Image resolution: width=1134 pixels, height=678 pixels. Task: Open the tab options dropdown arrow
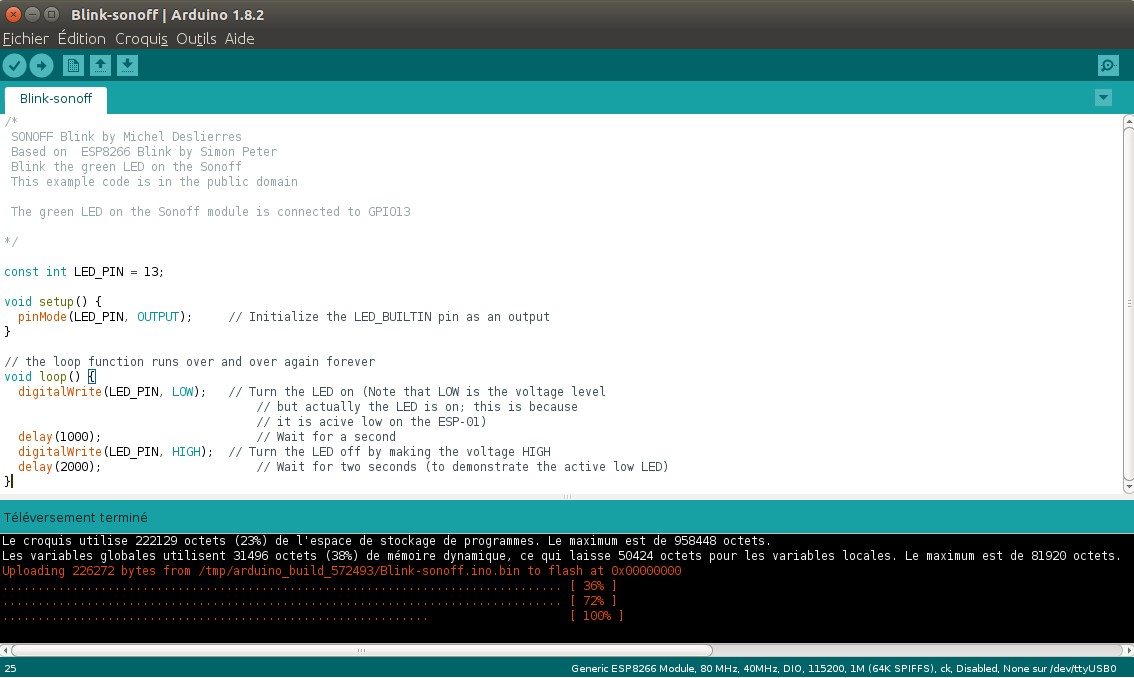pyautogui.click(x=1103, y=98)
